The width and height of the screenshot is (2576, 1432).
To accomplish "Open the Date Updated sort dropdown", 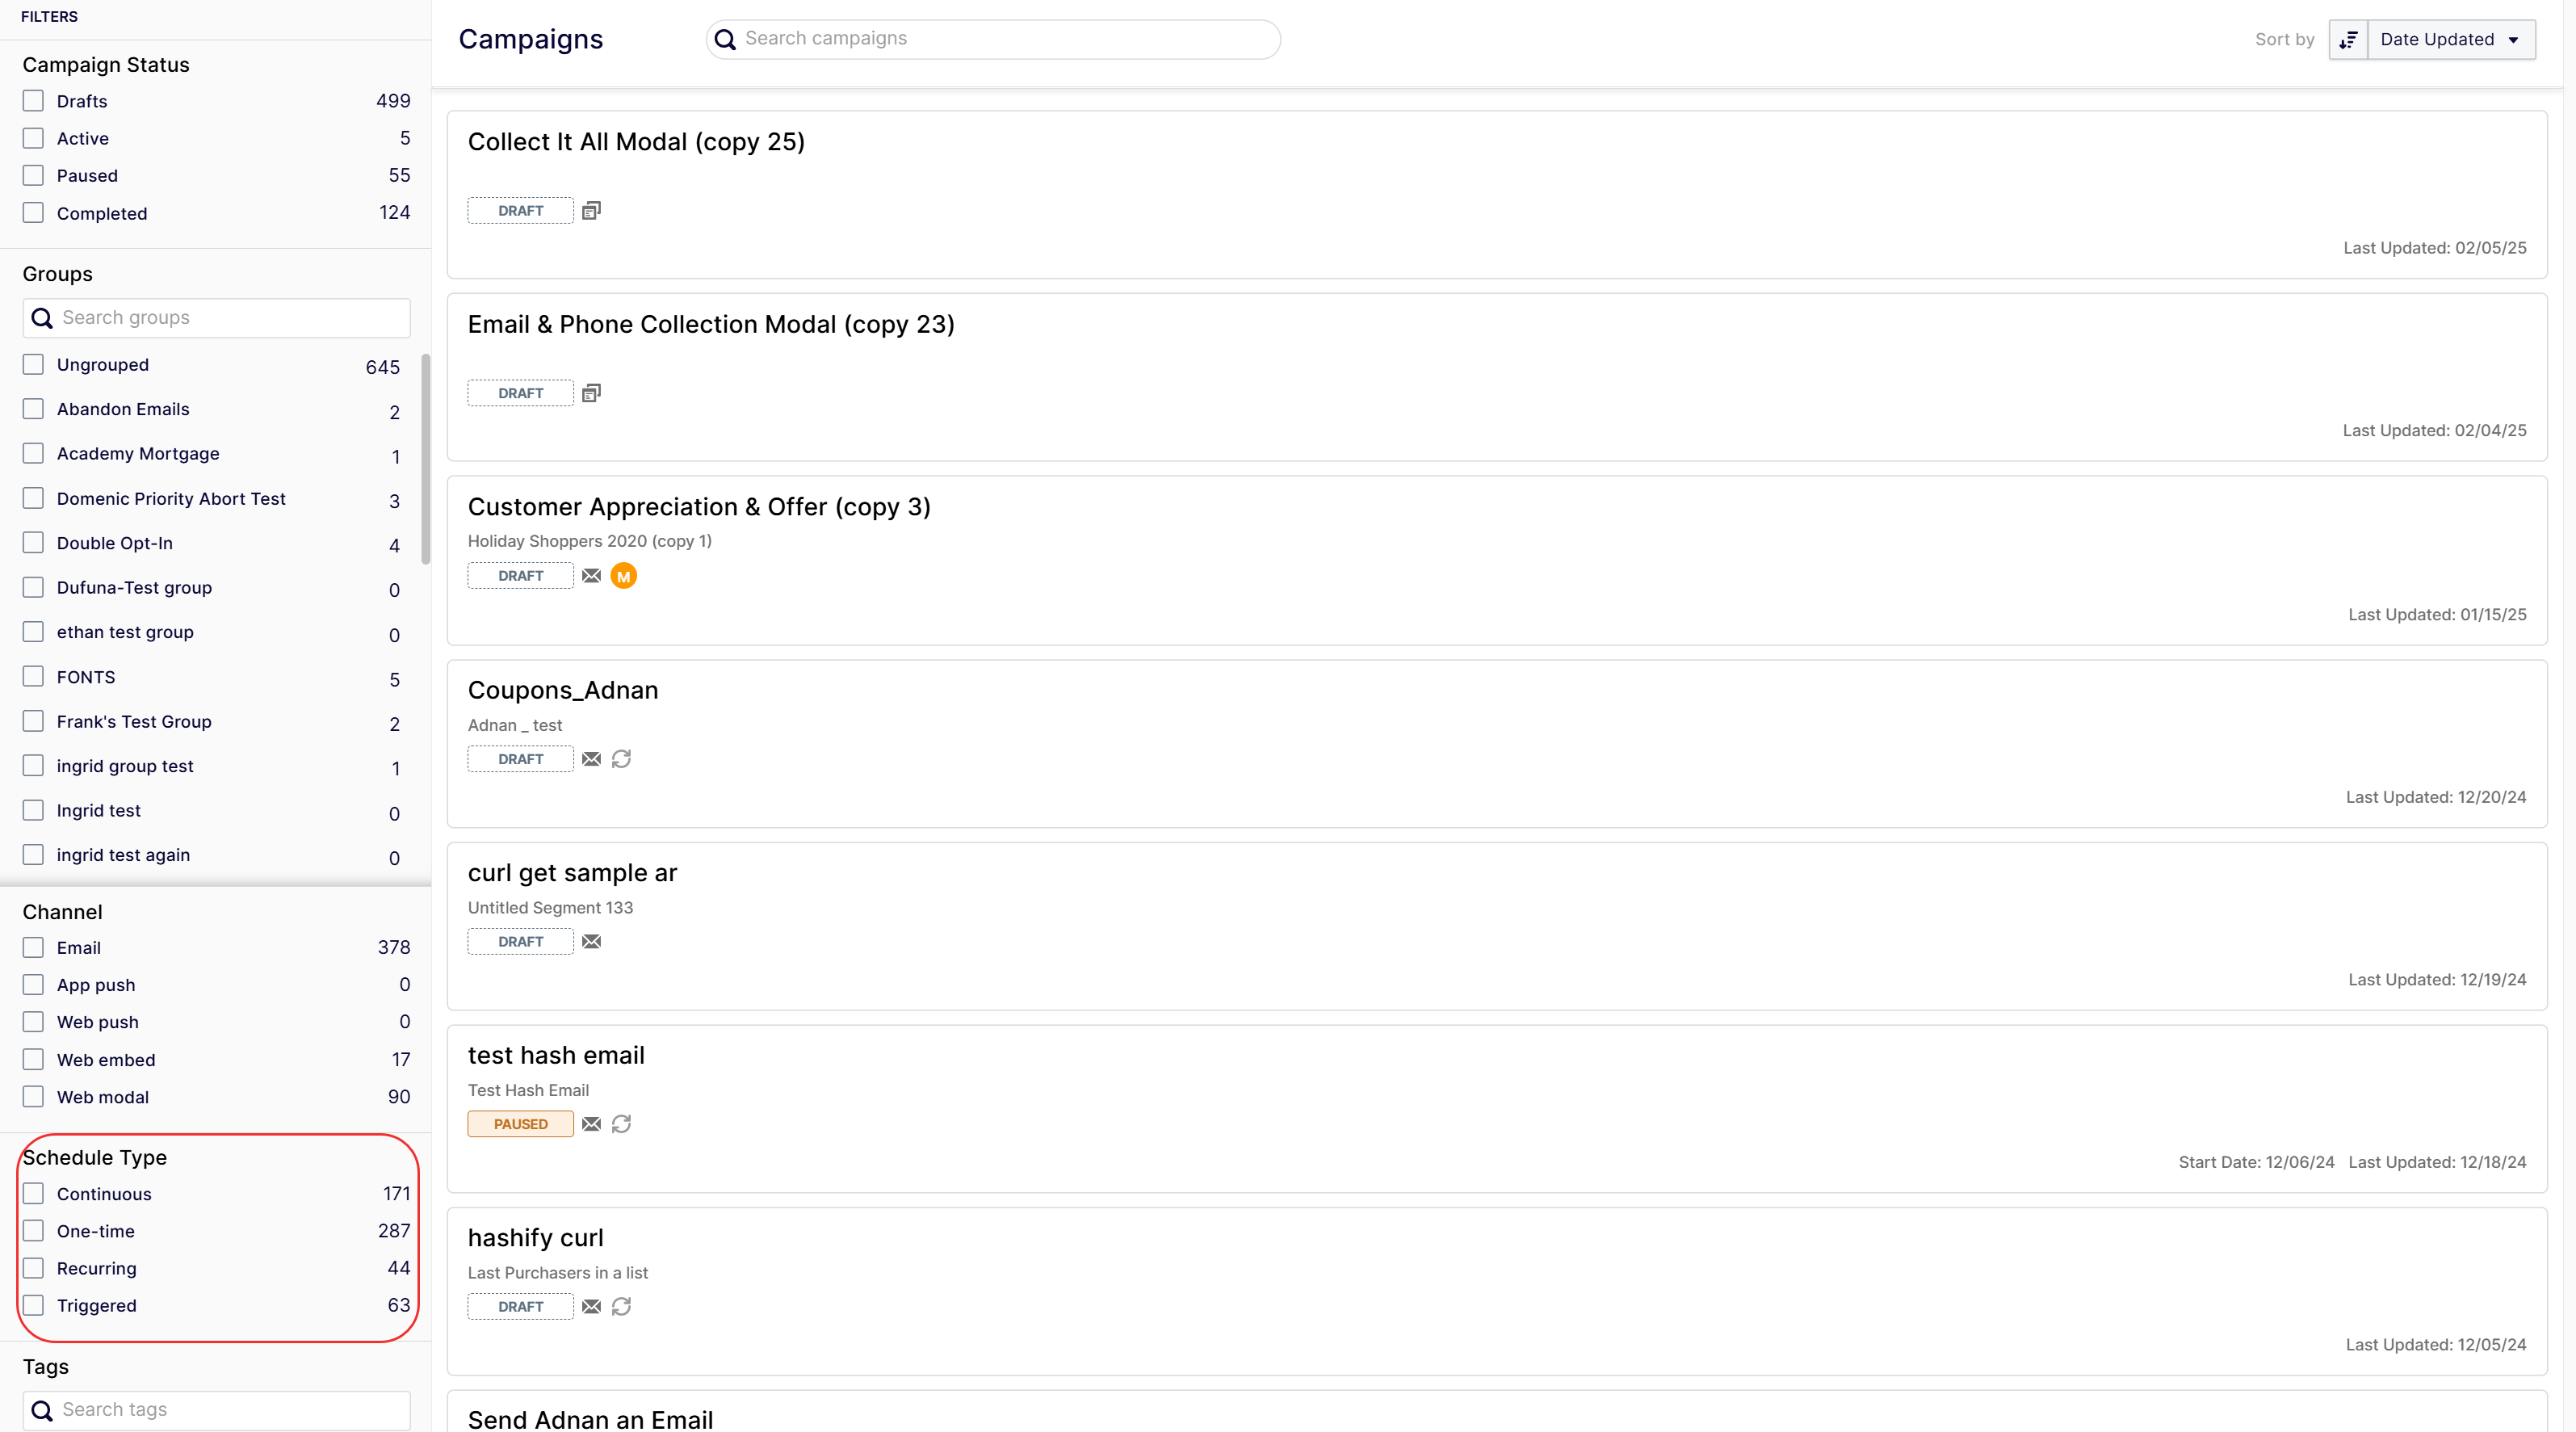I will 2450,40.
